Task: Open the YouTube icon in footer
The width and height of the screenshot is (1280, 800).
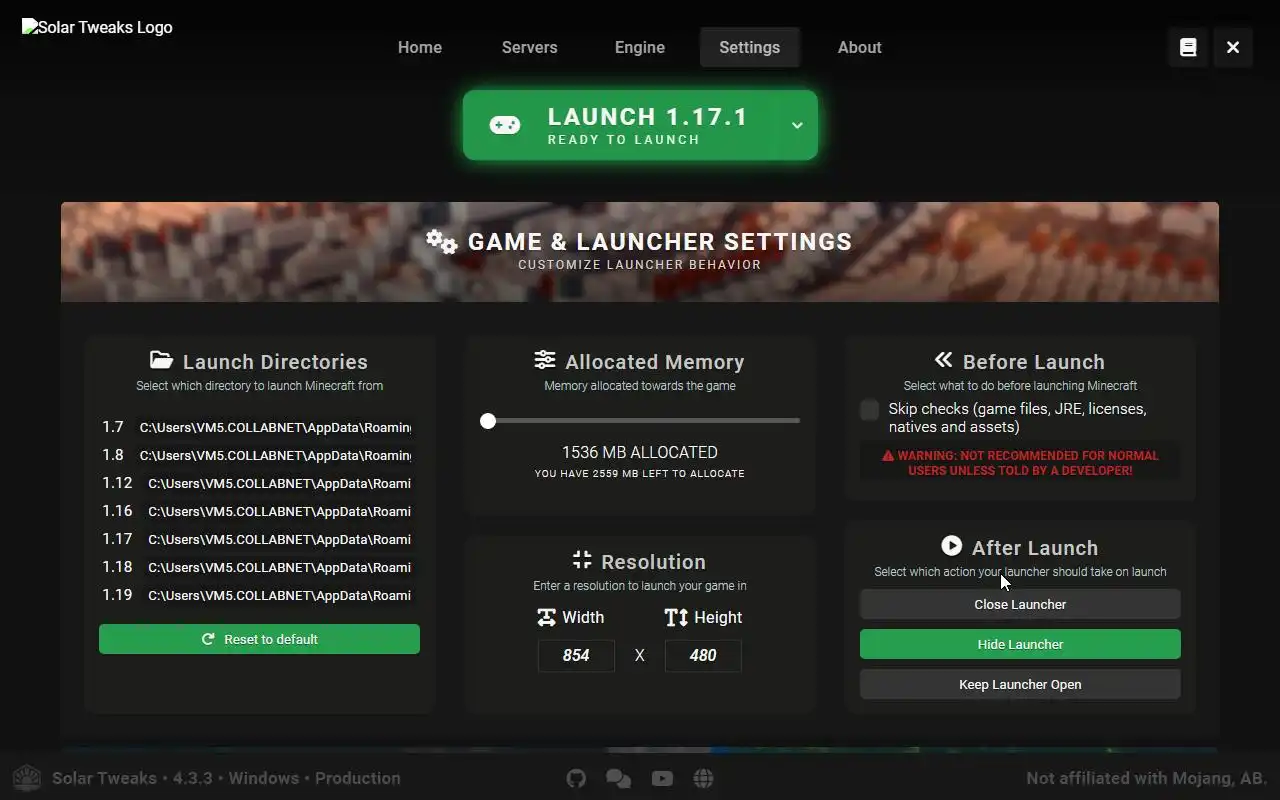Action: (x=662, y=778)
